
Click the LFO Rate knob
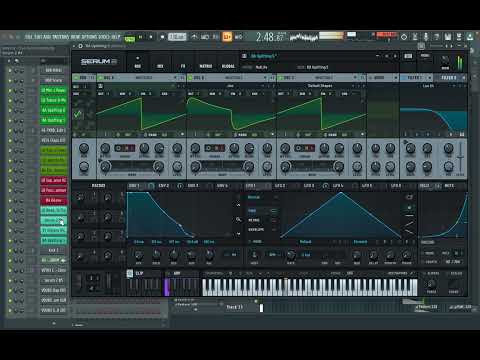pos(291,255)
